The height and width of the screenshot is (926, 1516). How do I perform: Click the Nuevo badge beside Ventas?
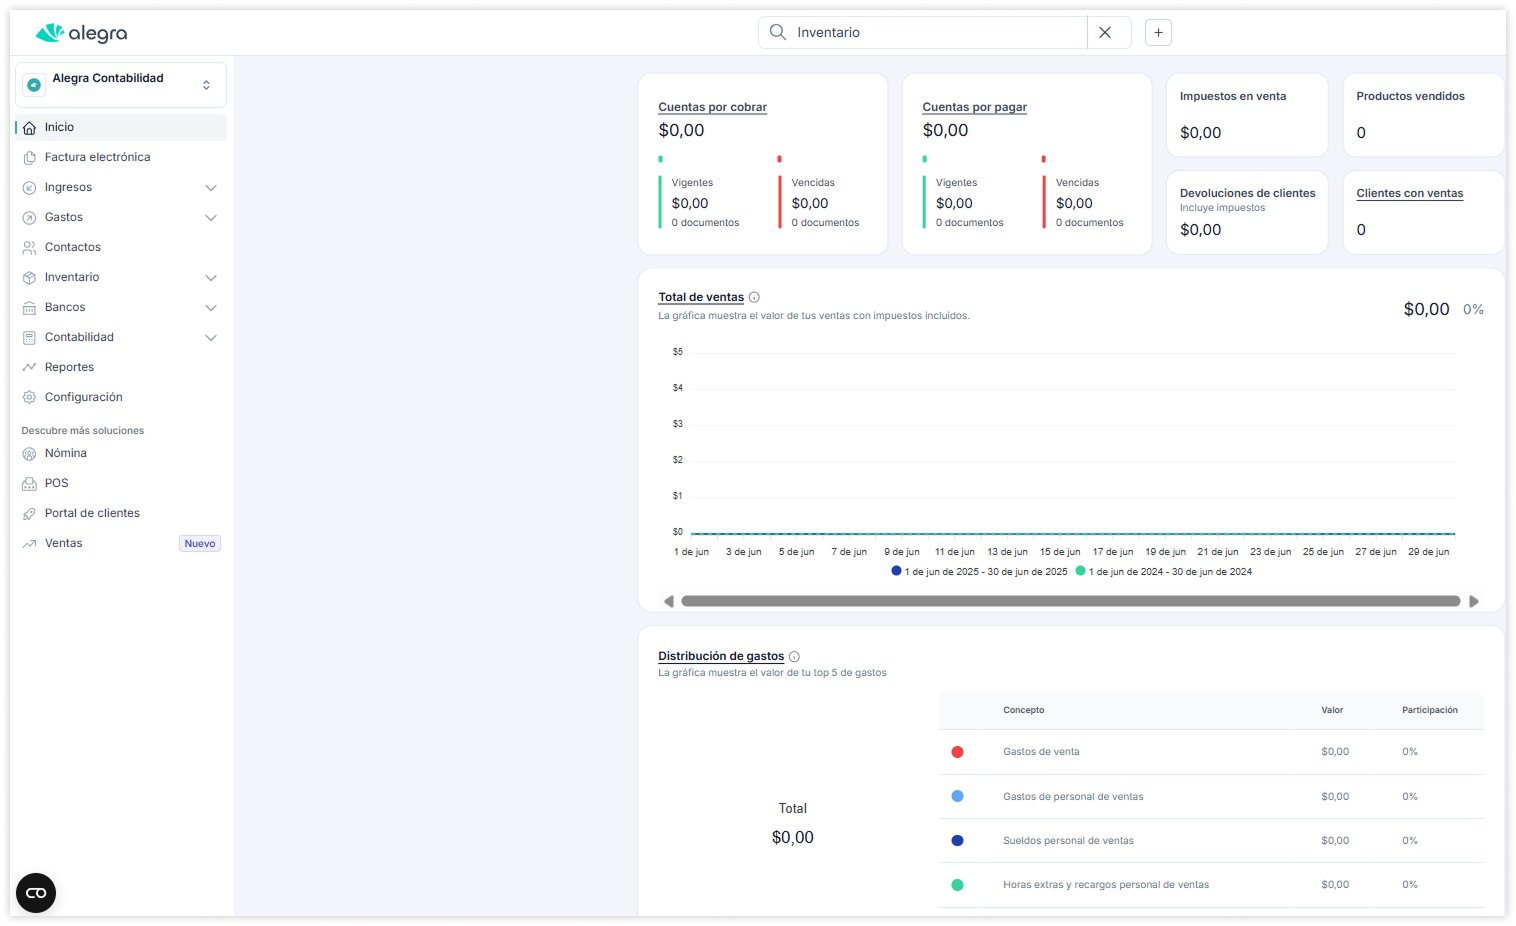pos(200,544)
